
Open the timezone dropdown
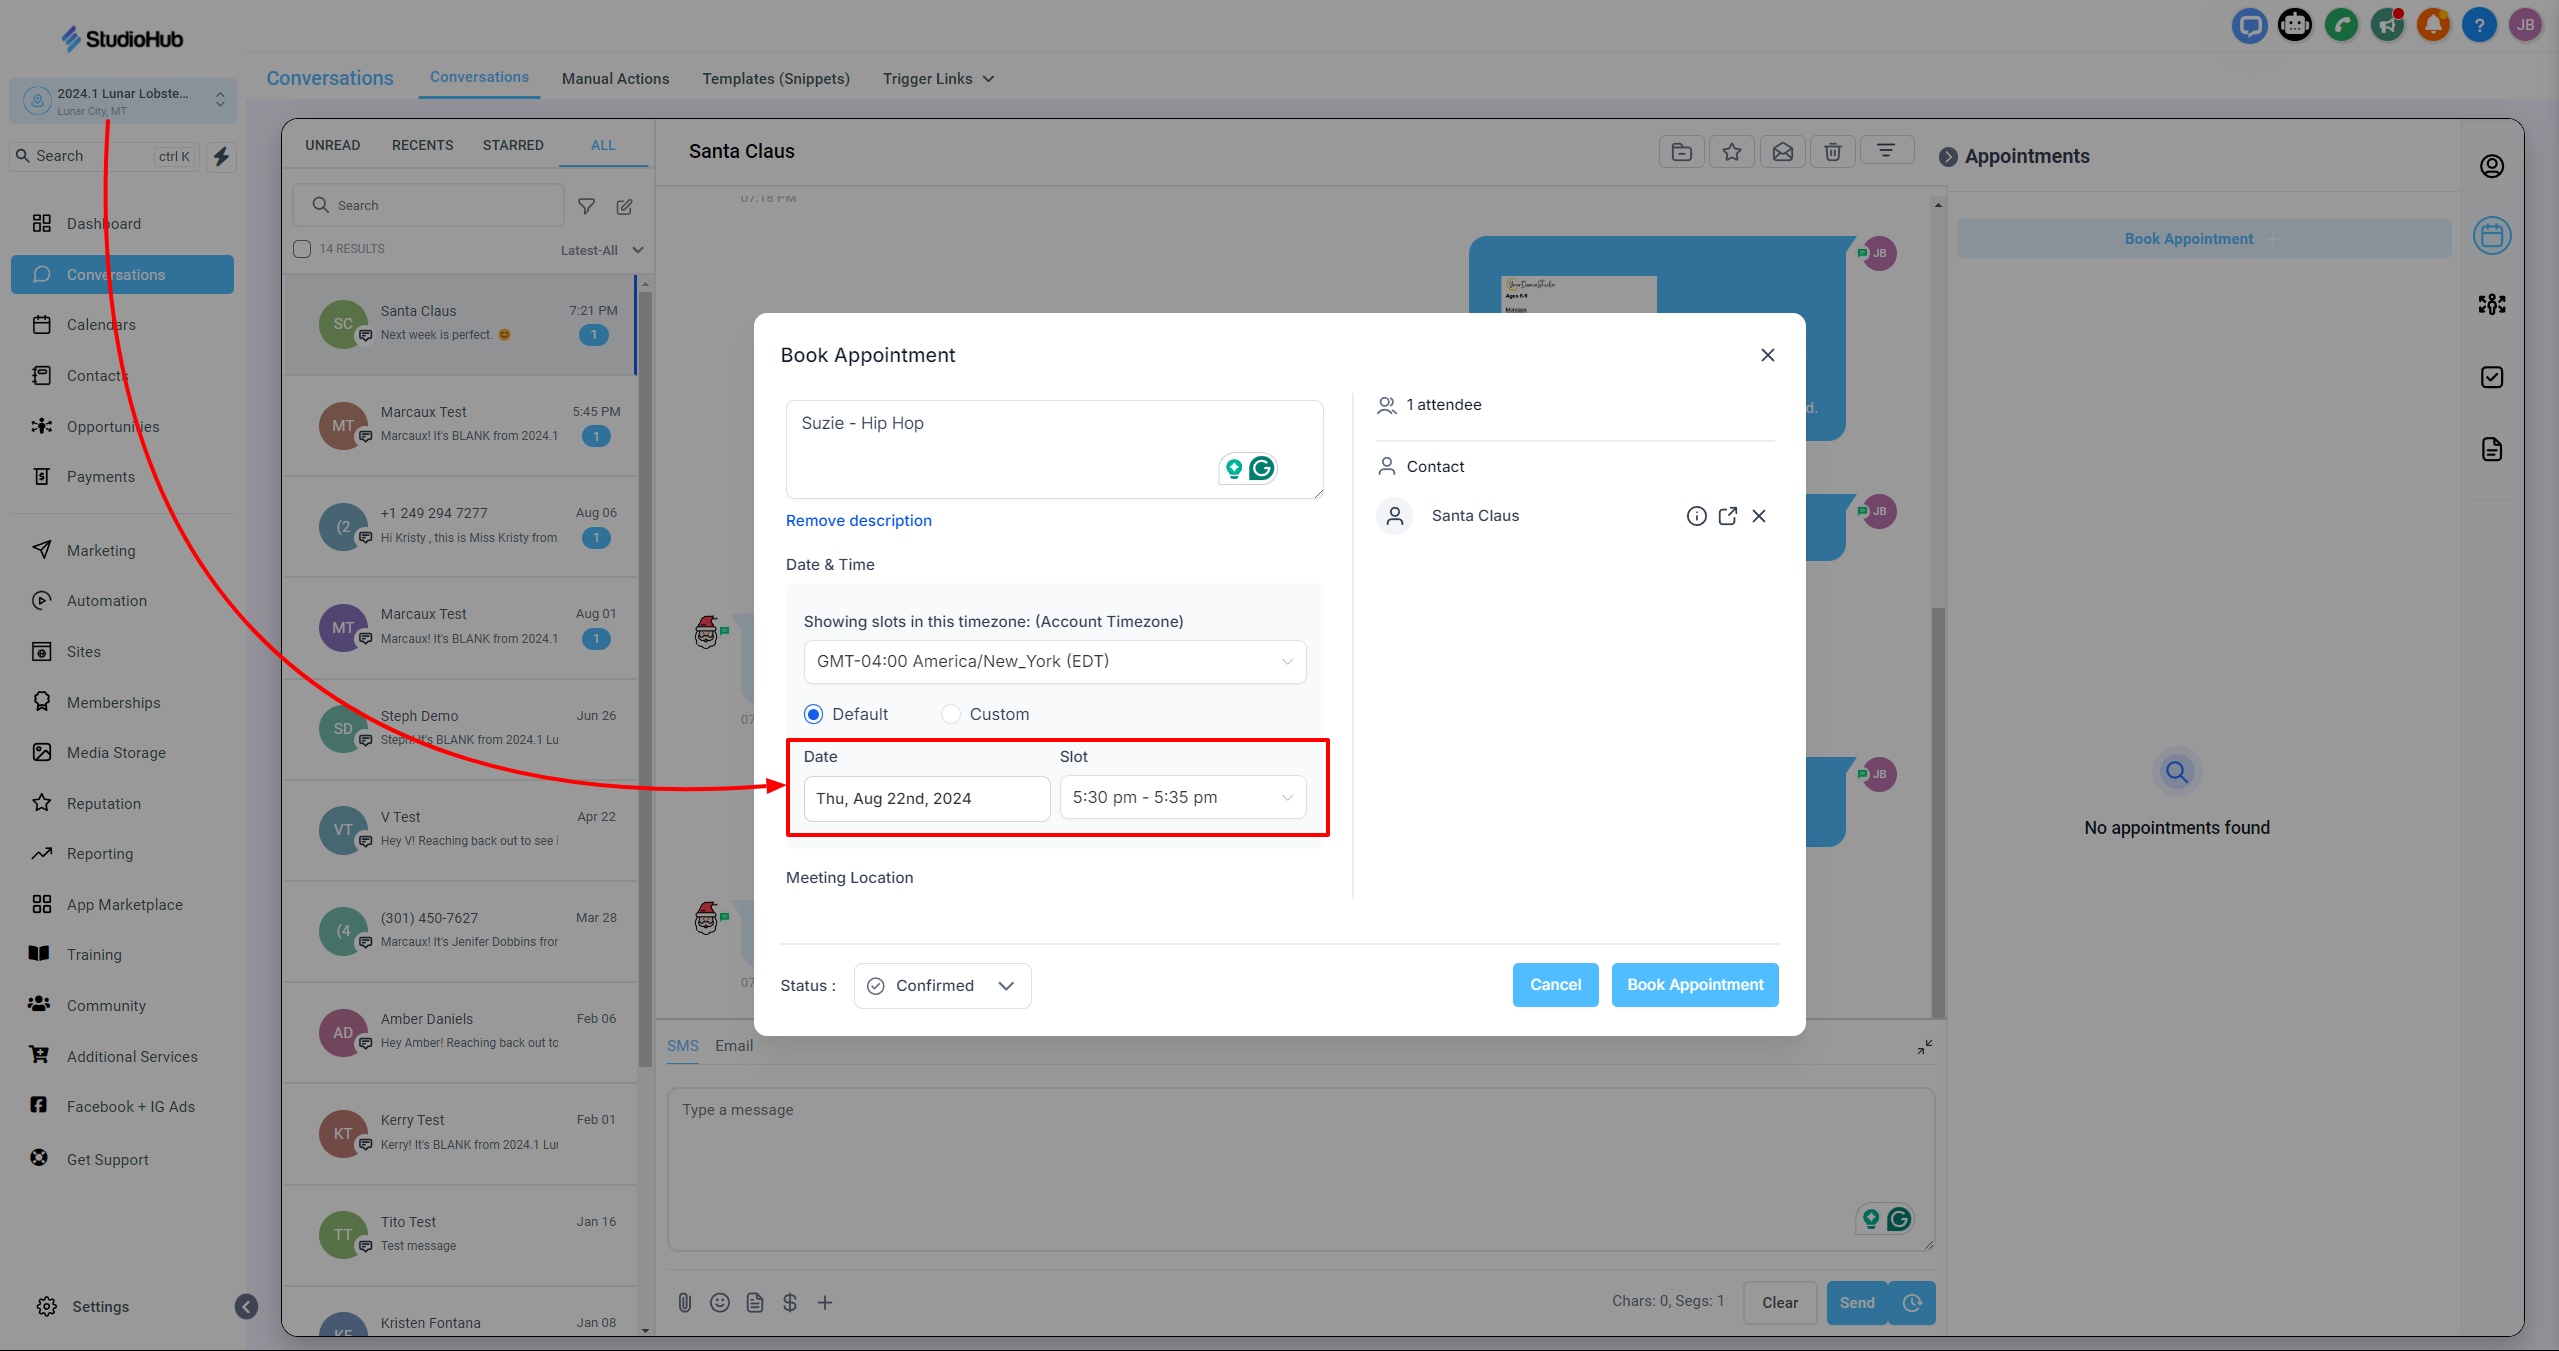point(1054,661)
